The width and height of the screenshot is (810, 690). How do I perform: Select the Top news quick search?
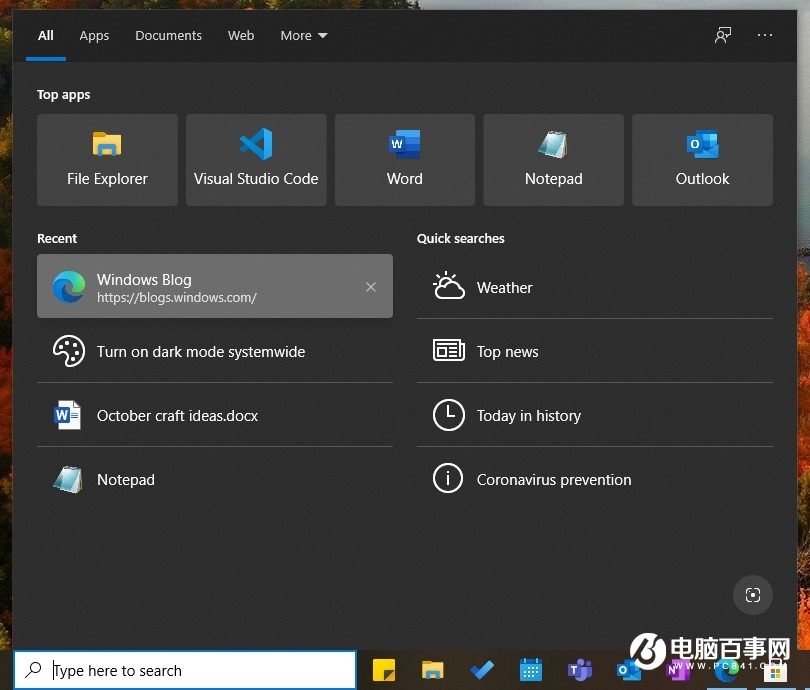tap(448, 350)
